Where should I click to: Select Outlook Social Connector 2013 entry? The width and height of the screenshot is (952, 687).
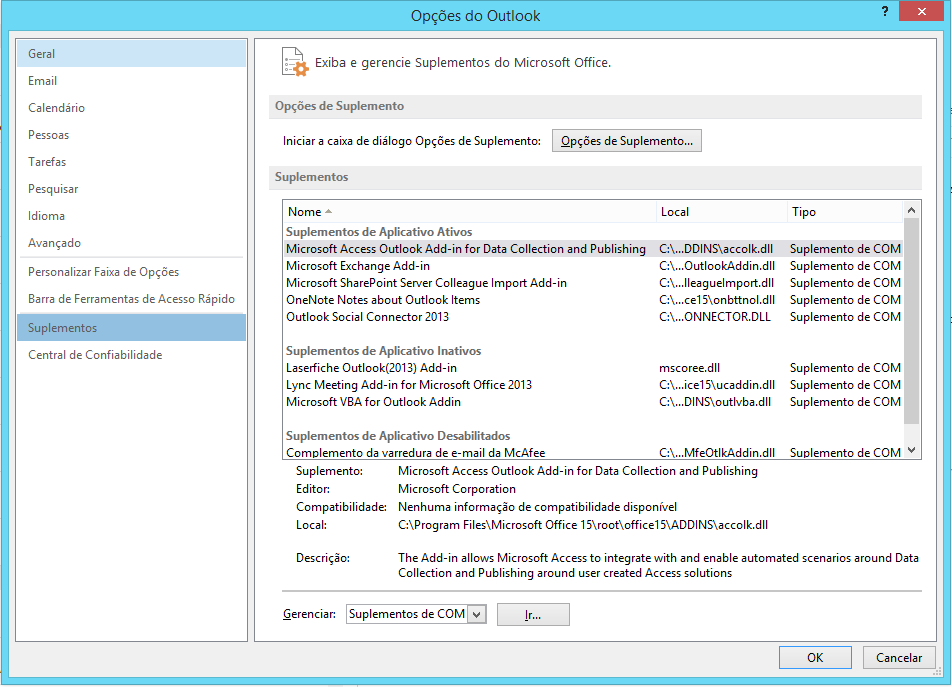click(367, 317)
